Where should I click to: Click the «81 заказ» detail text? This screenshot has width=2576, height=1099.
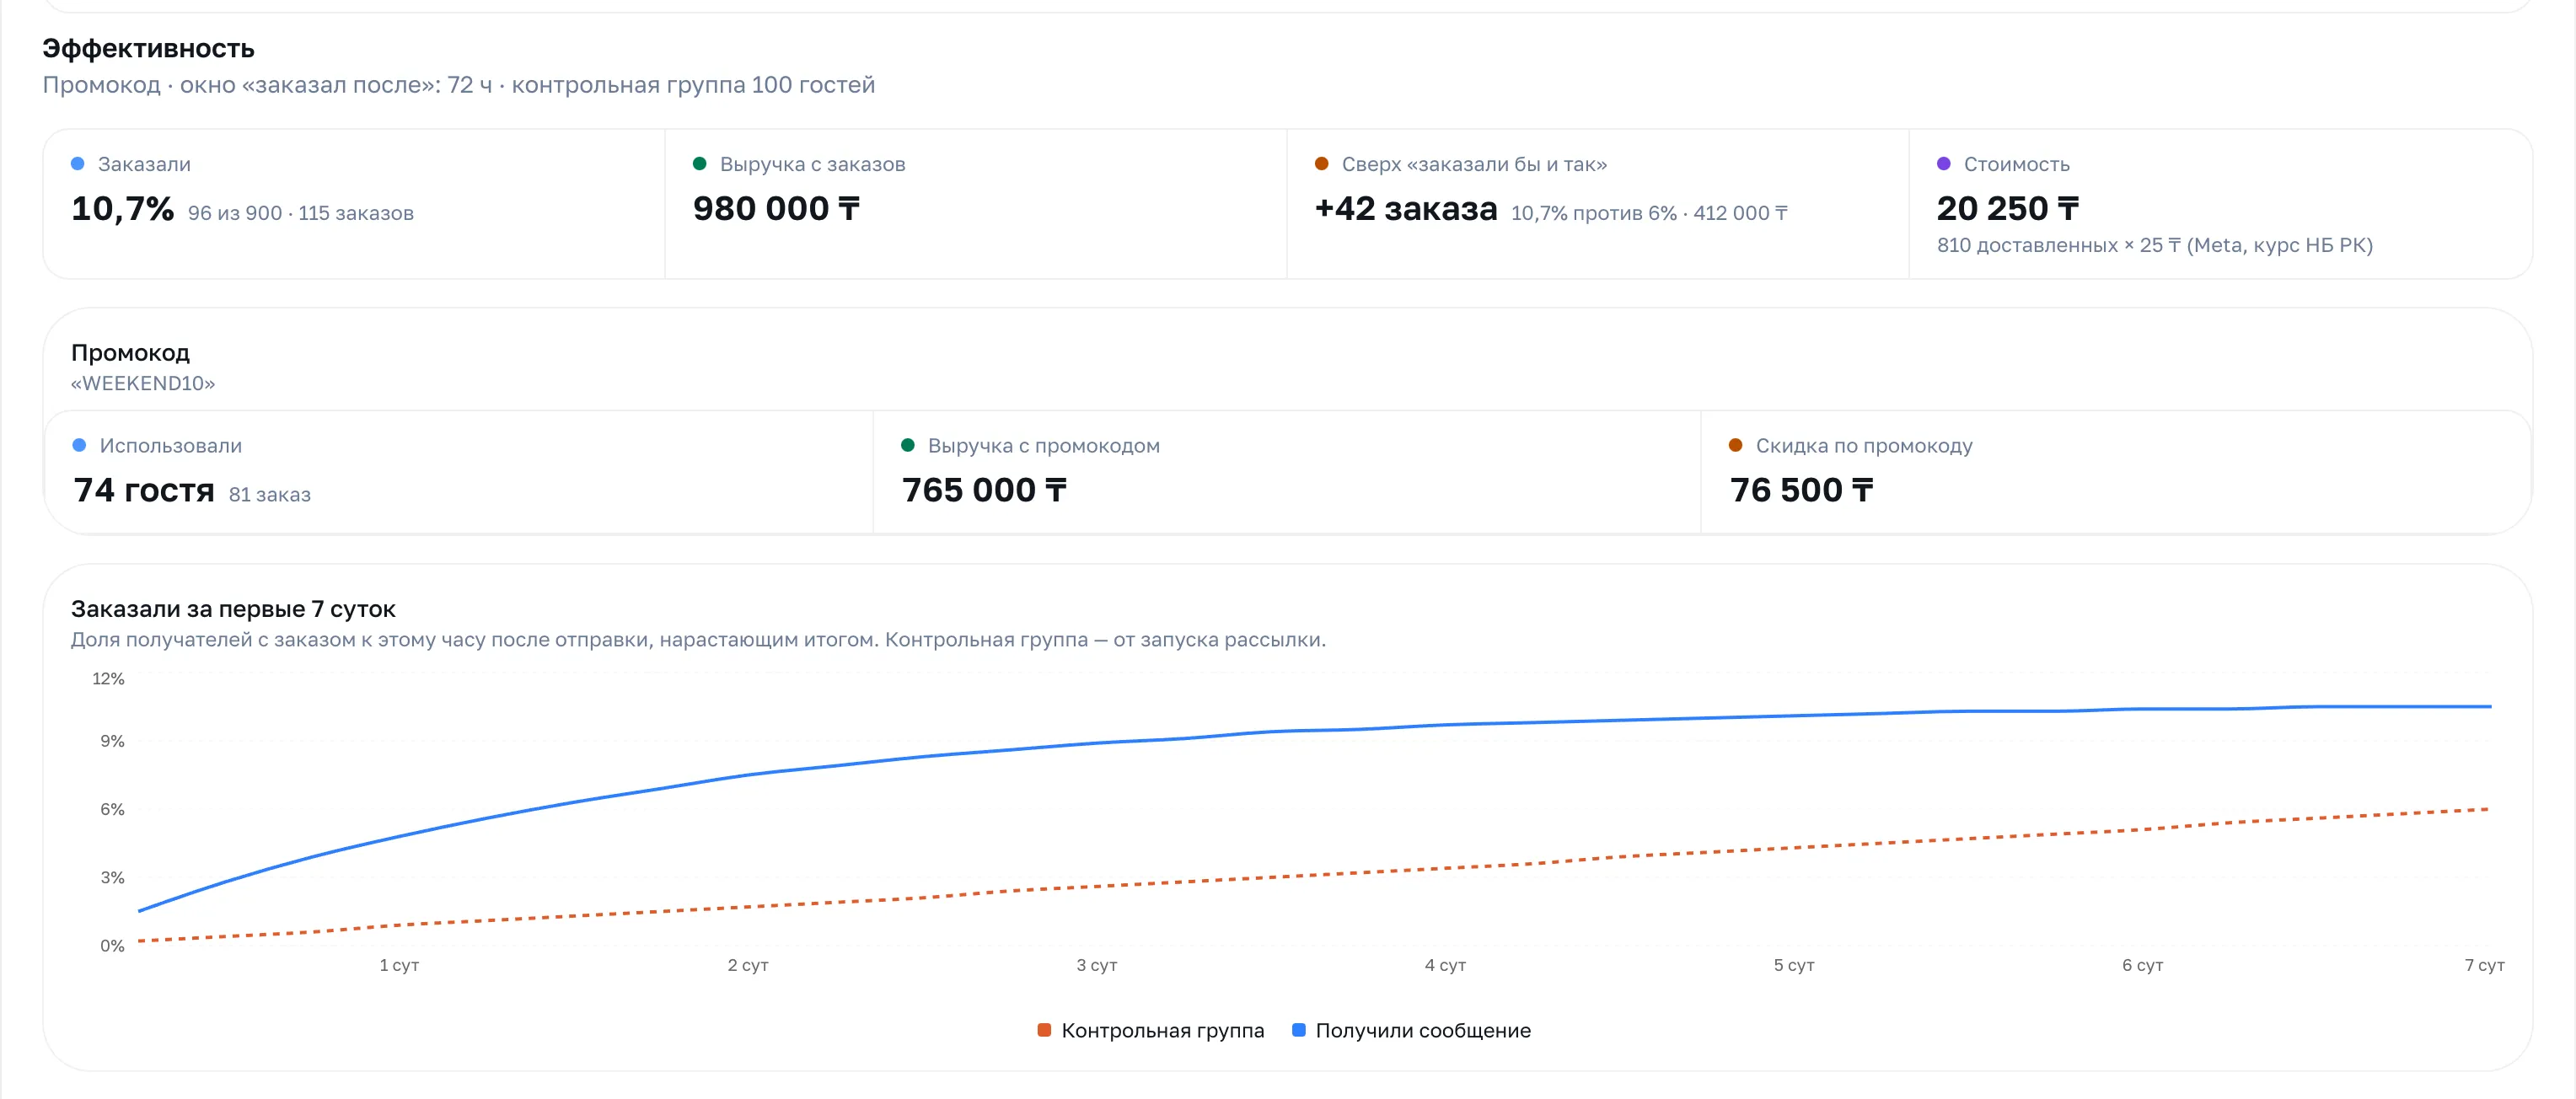[x=270, y=494]
